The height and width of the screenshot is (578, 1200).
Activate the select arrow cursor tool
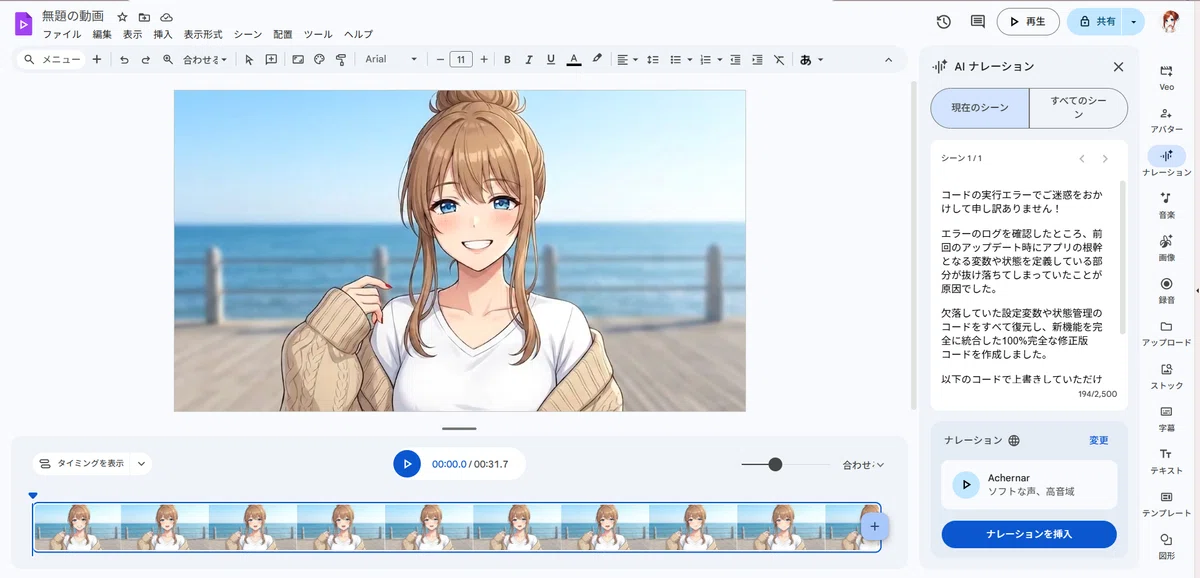(249, 60)
